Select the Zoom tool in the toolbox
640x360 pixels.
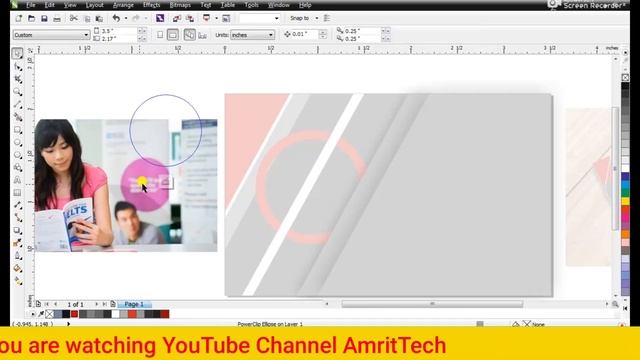pyautogui.click(x=18, y=92)
